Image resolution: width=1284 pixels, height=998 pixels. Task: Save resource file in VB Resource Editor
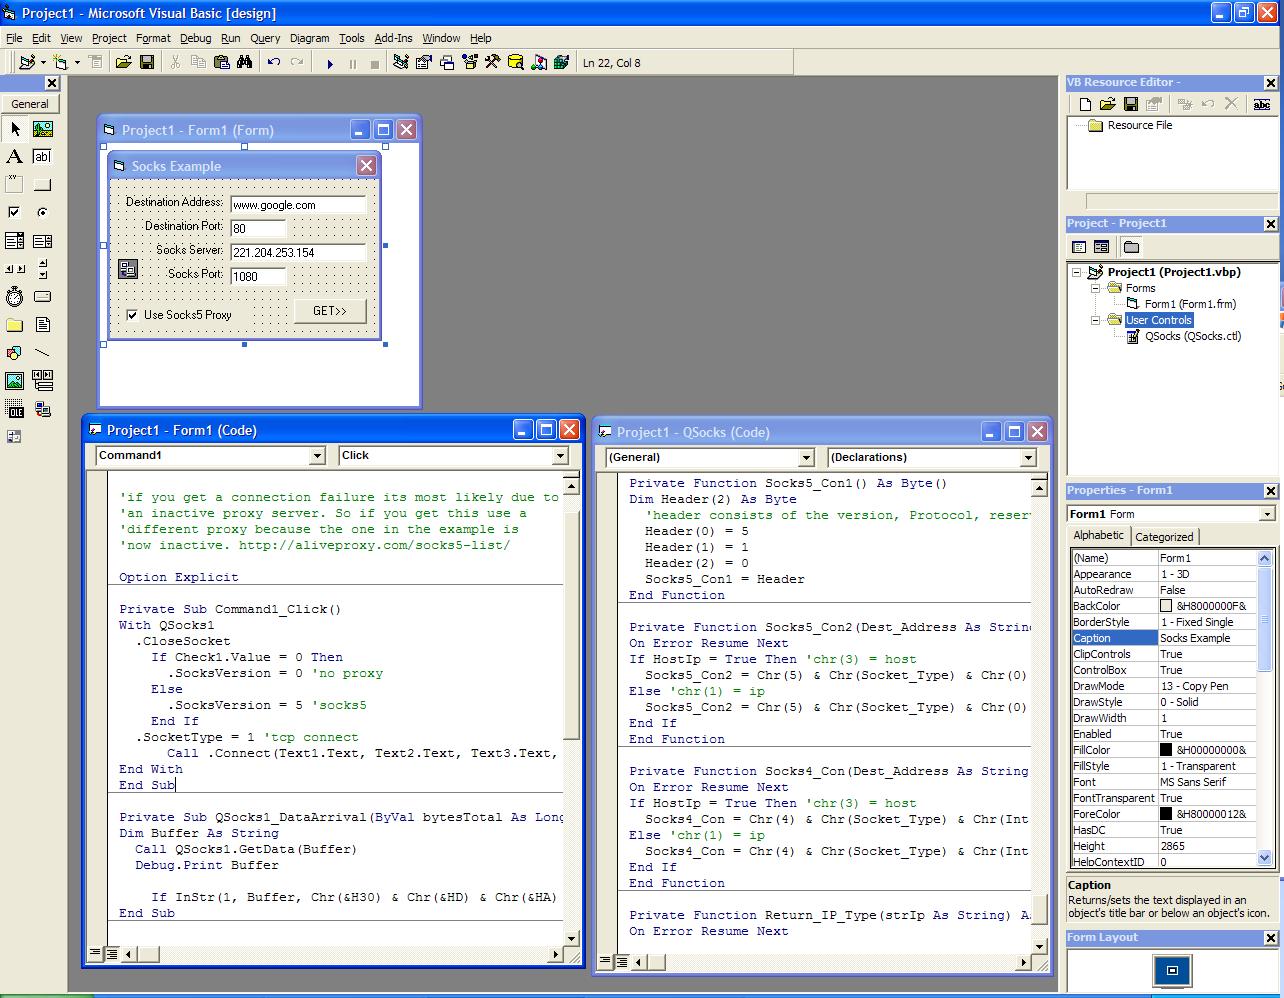(x=1130, y=104)
